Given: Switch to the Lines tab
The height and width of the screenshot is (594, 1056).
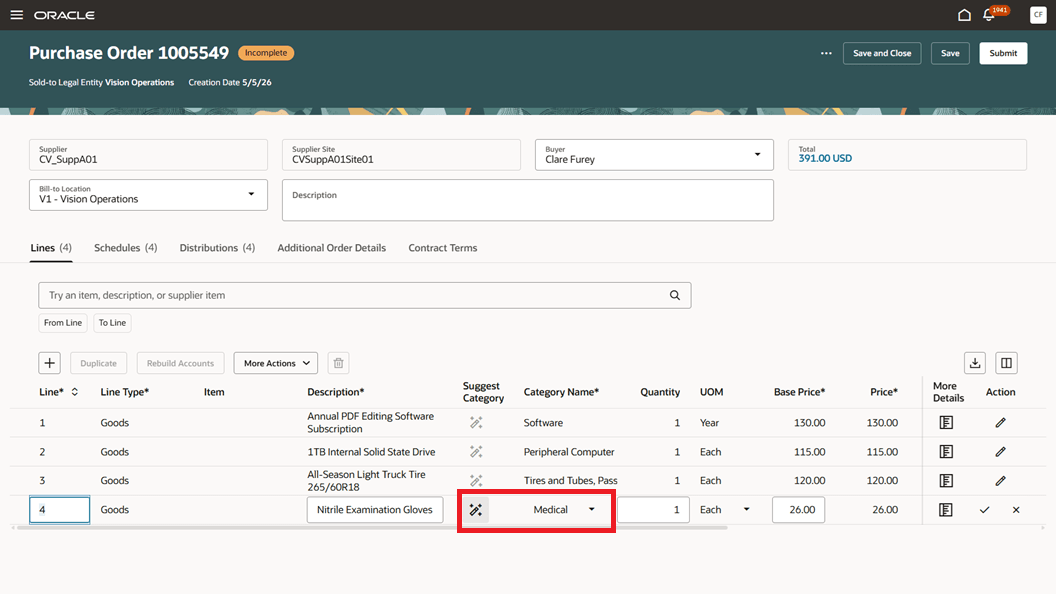Looking at the screenshot, I should pos(51,248).
